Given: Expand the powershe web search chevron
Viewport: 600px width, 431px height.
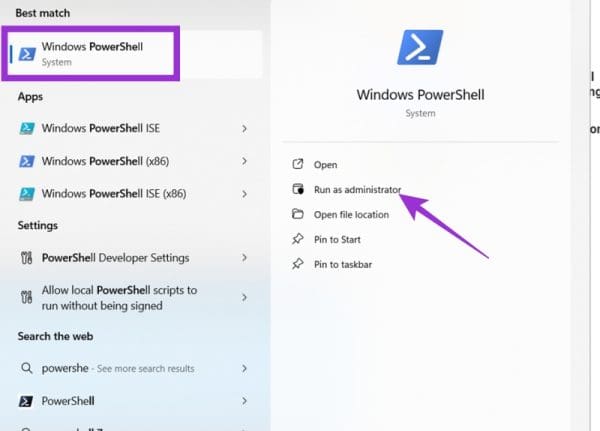Looking at the screenshot, I should point(244,369).
